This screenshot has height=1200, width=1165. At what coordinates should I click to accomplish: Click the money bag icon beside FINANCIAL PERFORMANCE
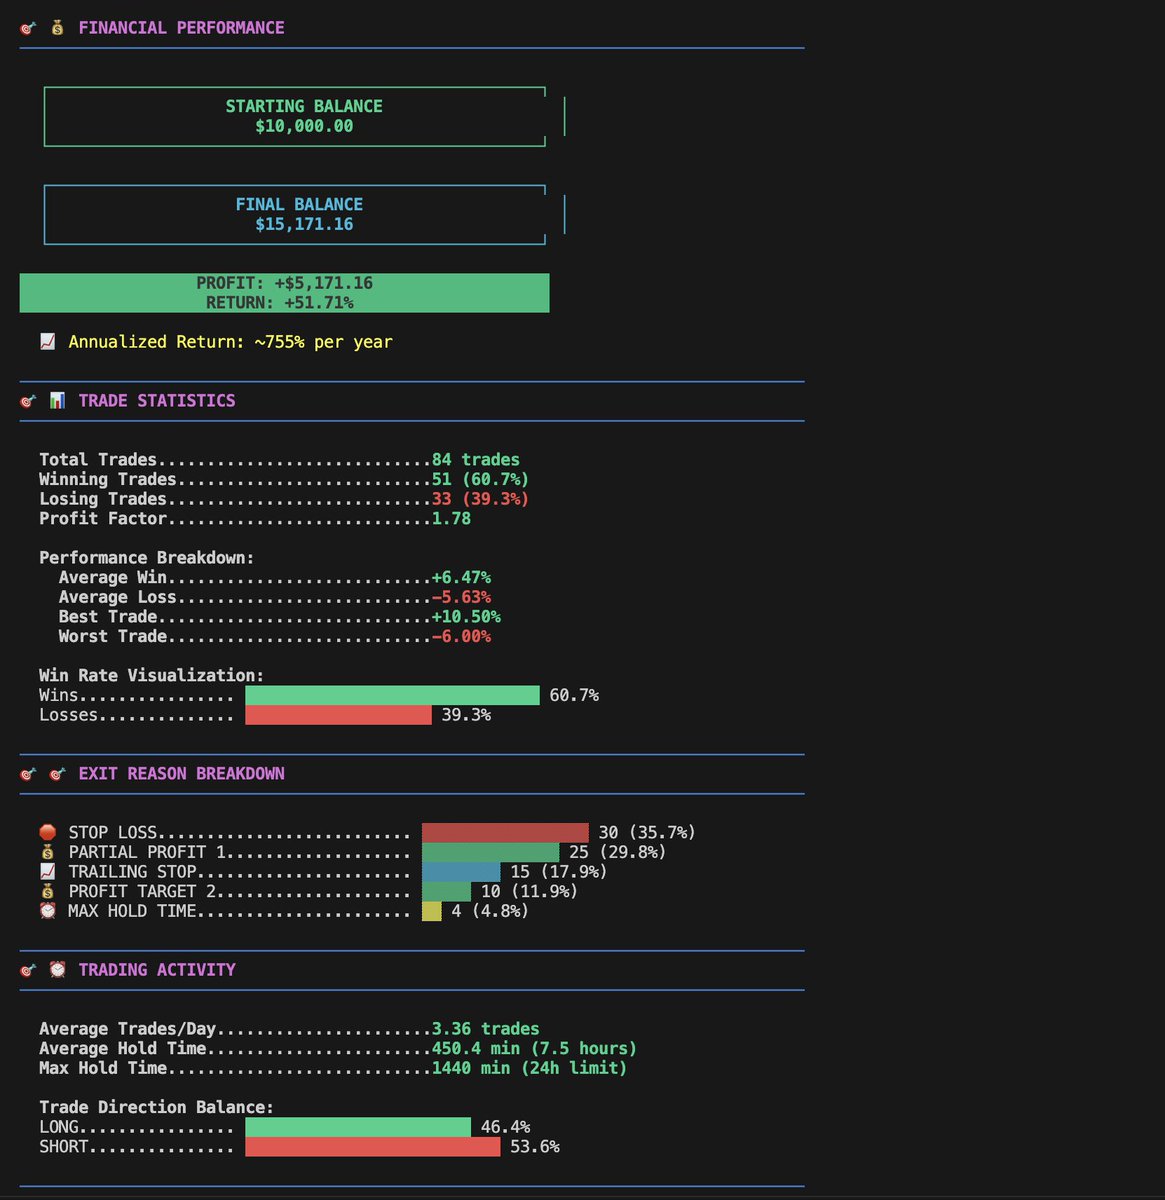(x=57, y=27)
